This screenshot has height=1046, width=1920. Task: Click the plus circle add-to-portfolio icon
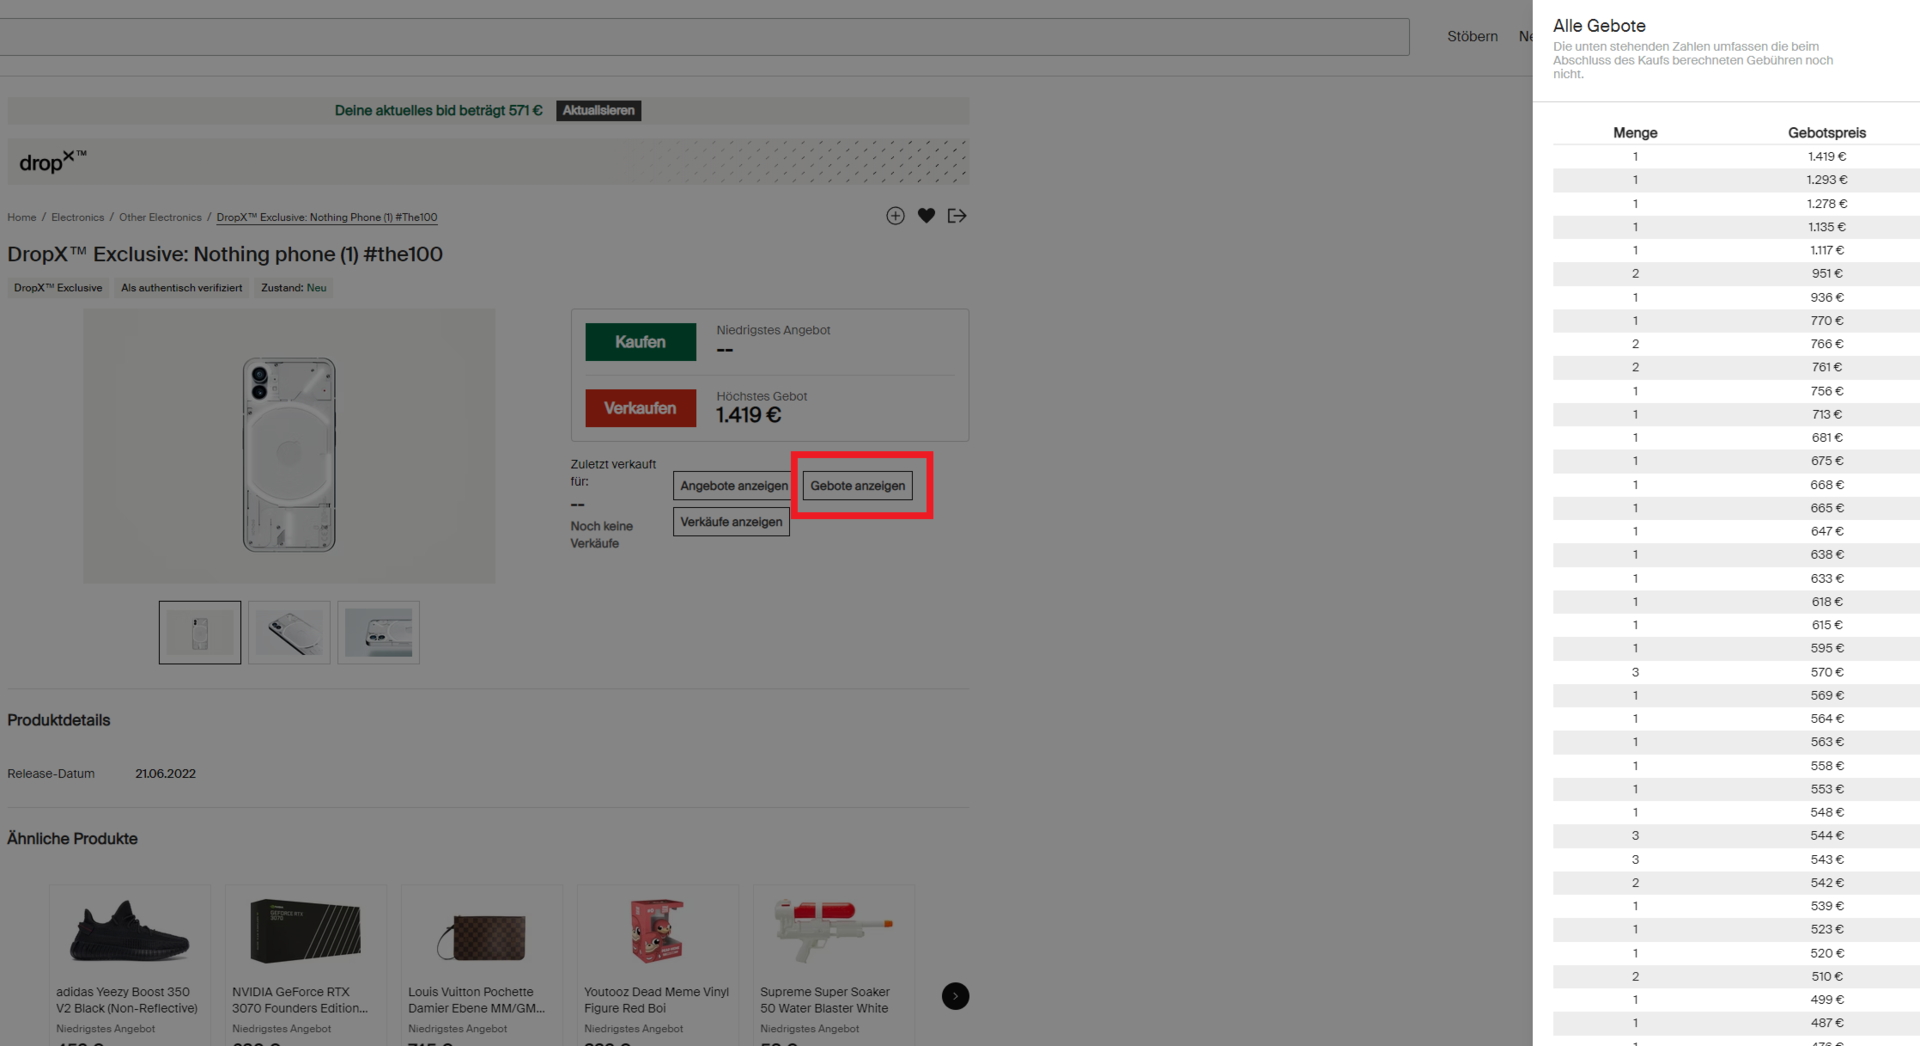point(895,216)
